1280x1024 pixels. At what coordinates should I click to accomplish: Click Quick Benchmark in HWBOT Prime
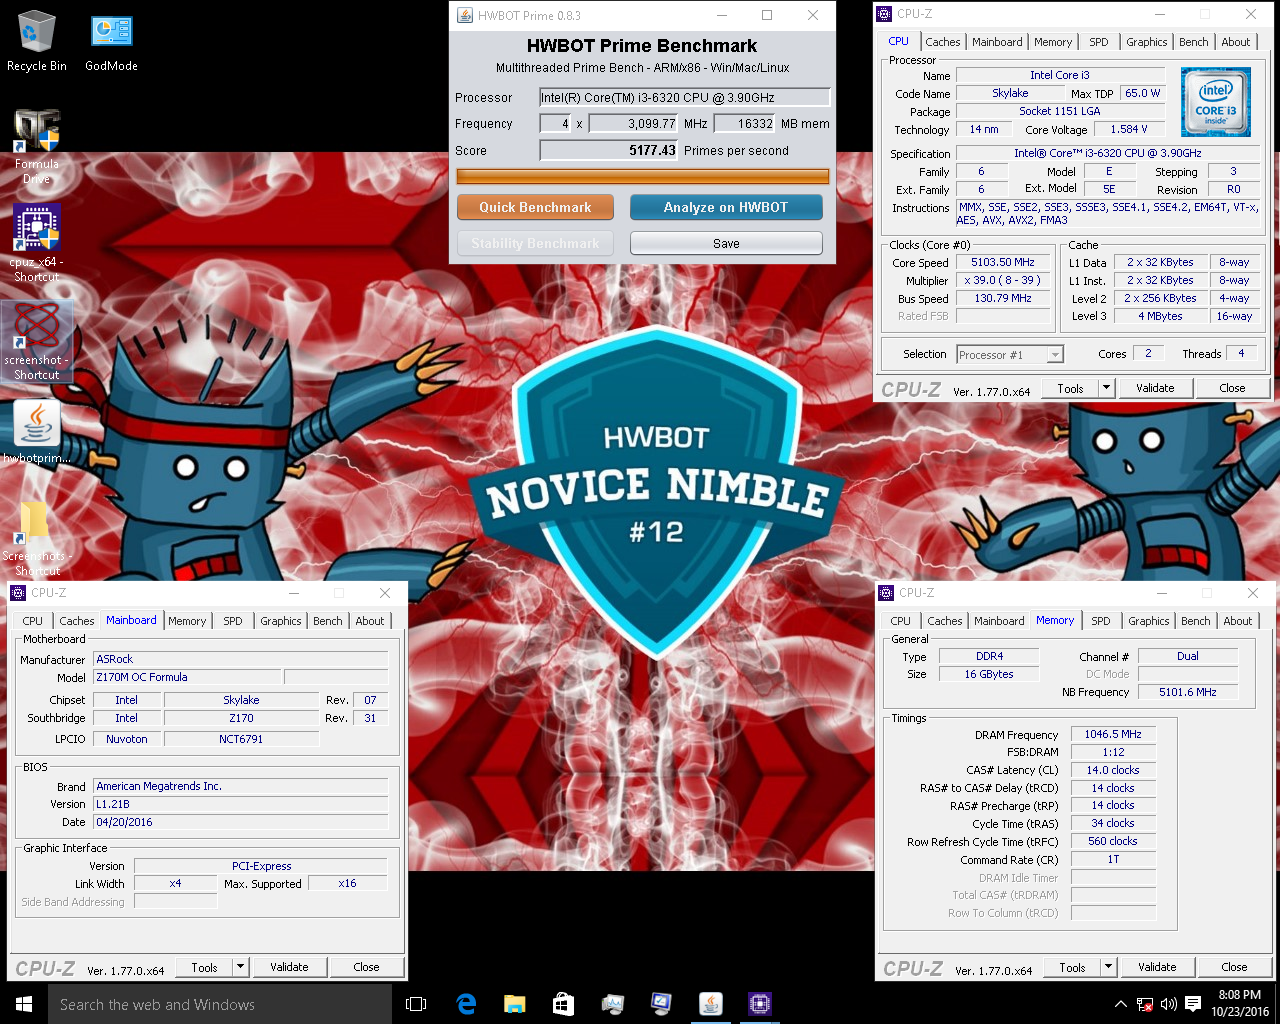pyautogui.click(x=535, y=207)
